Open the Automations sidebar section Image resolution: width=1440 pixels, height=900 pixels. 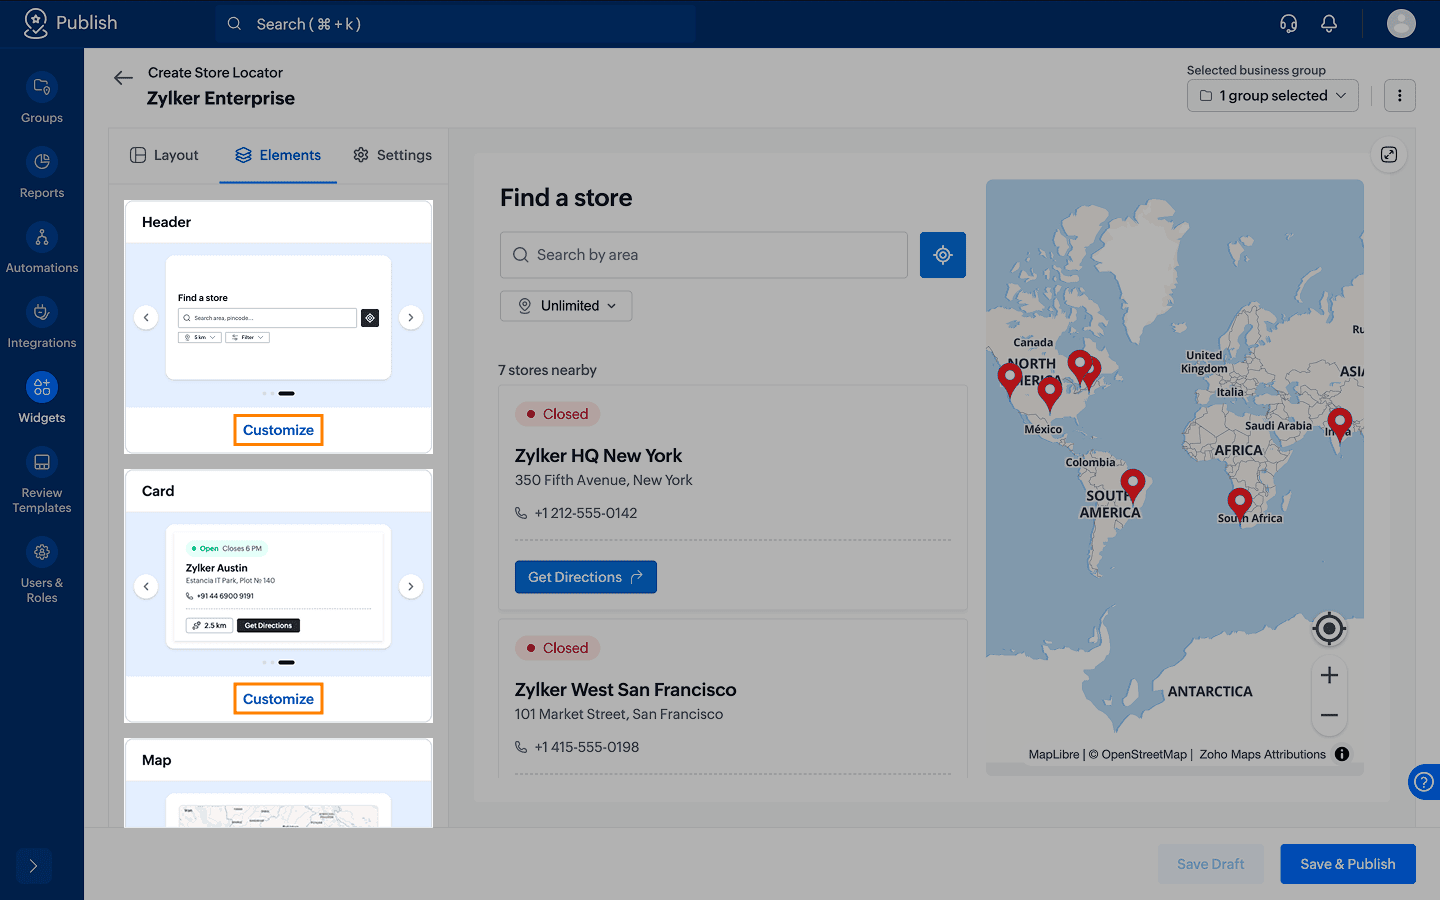(42, 249)
